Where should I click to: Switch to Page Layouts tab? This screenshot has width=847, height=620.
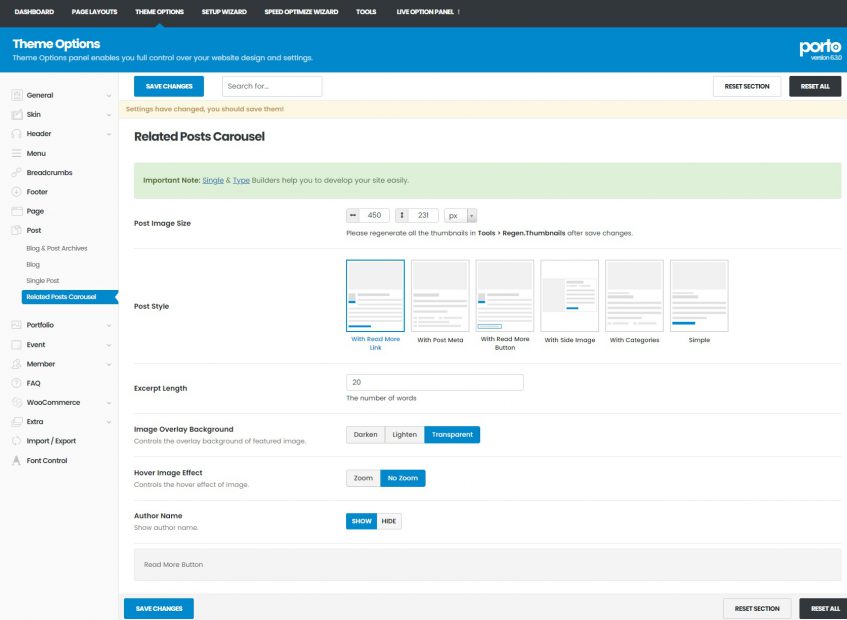click(94, 12)
